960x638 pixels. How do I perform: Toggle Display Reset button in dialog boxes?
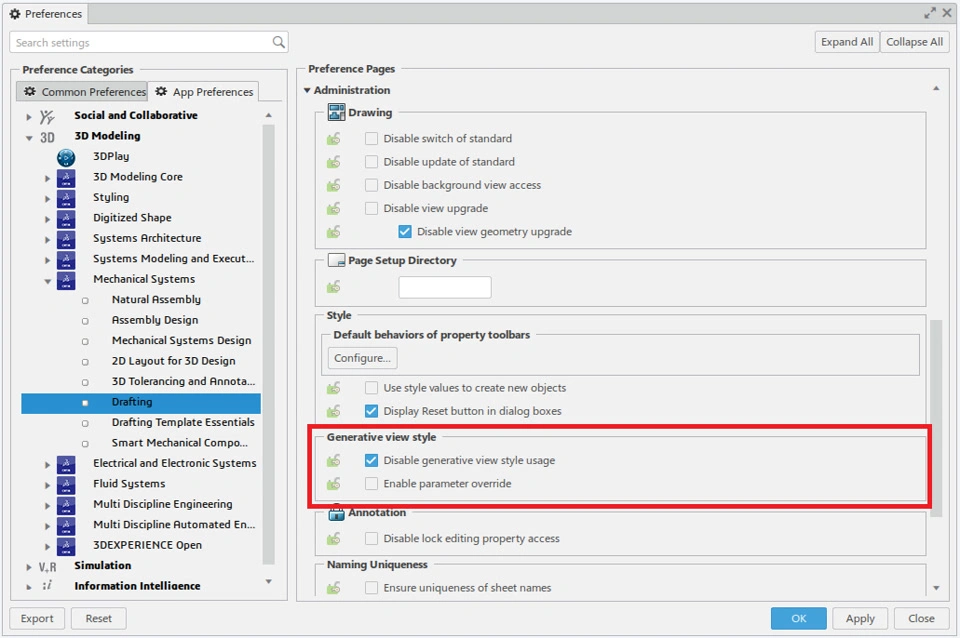pyautogui.click(x=372, y=411)
